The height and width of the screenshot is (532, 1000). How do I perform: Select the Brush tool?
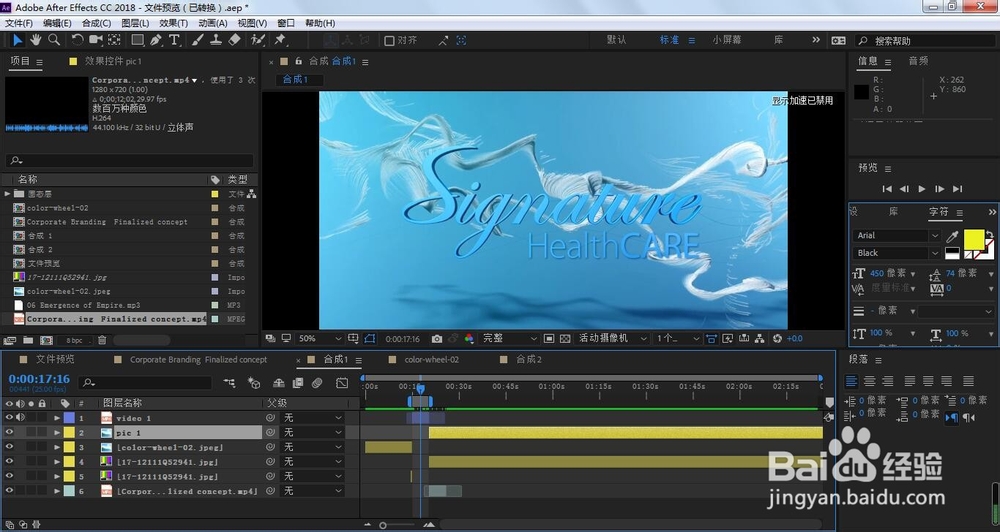pyautogui.click(x=198, y=40)
